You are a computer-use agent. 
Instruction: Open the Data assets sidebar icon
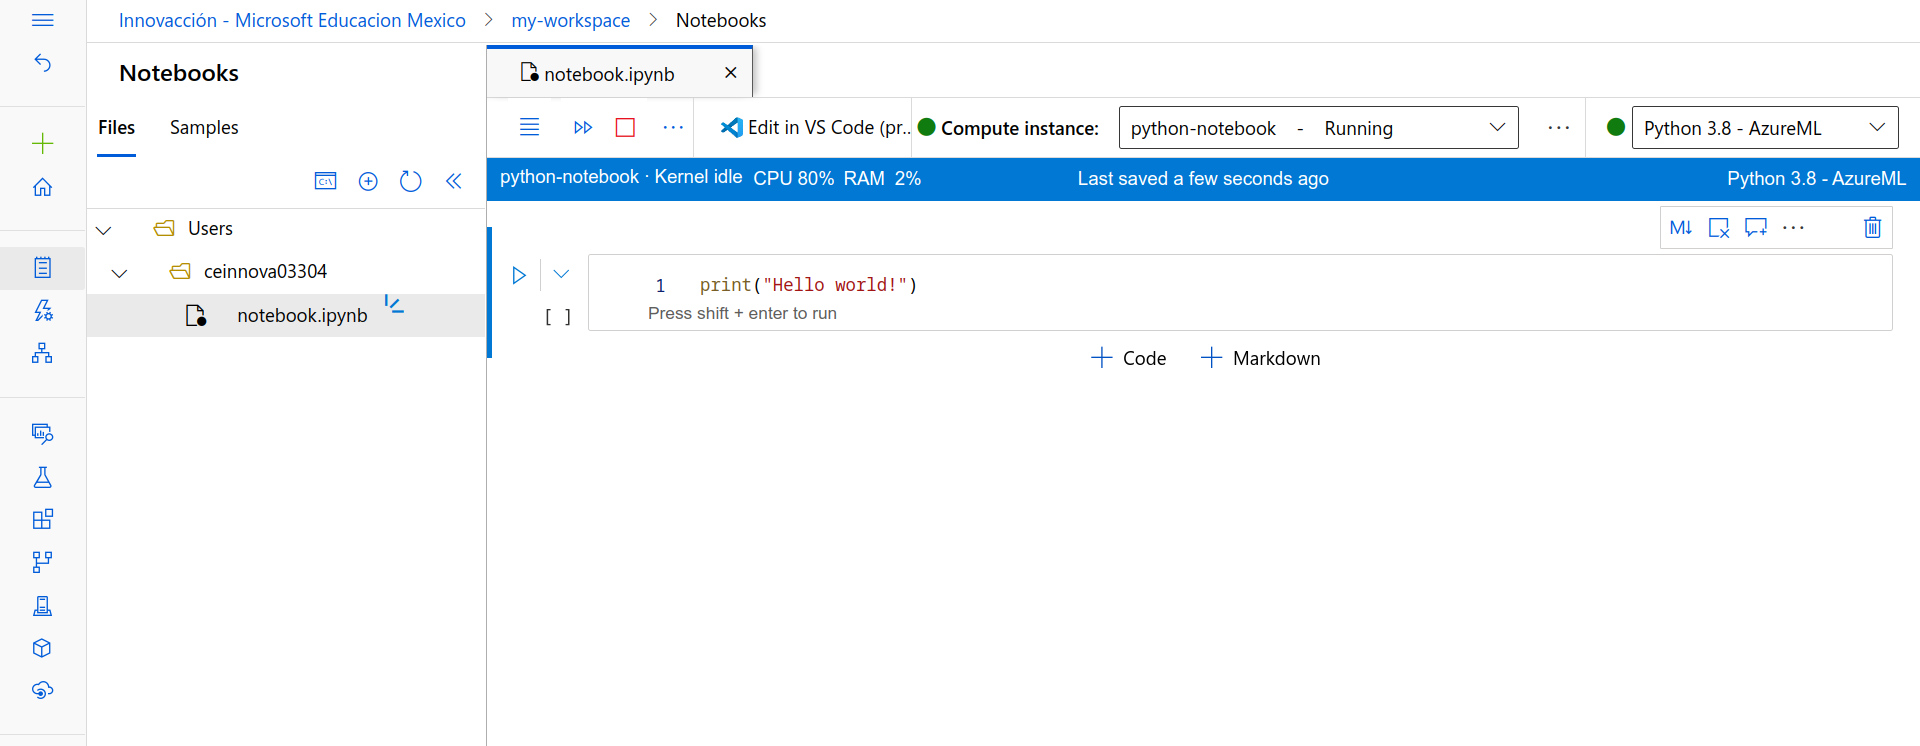(x=43, y=433)
